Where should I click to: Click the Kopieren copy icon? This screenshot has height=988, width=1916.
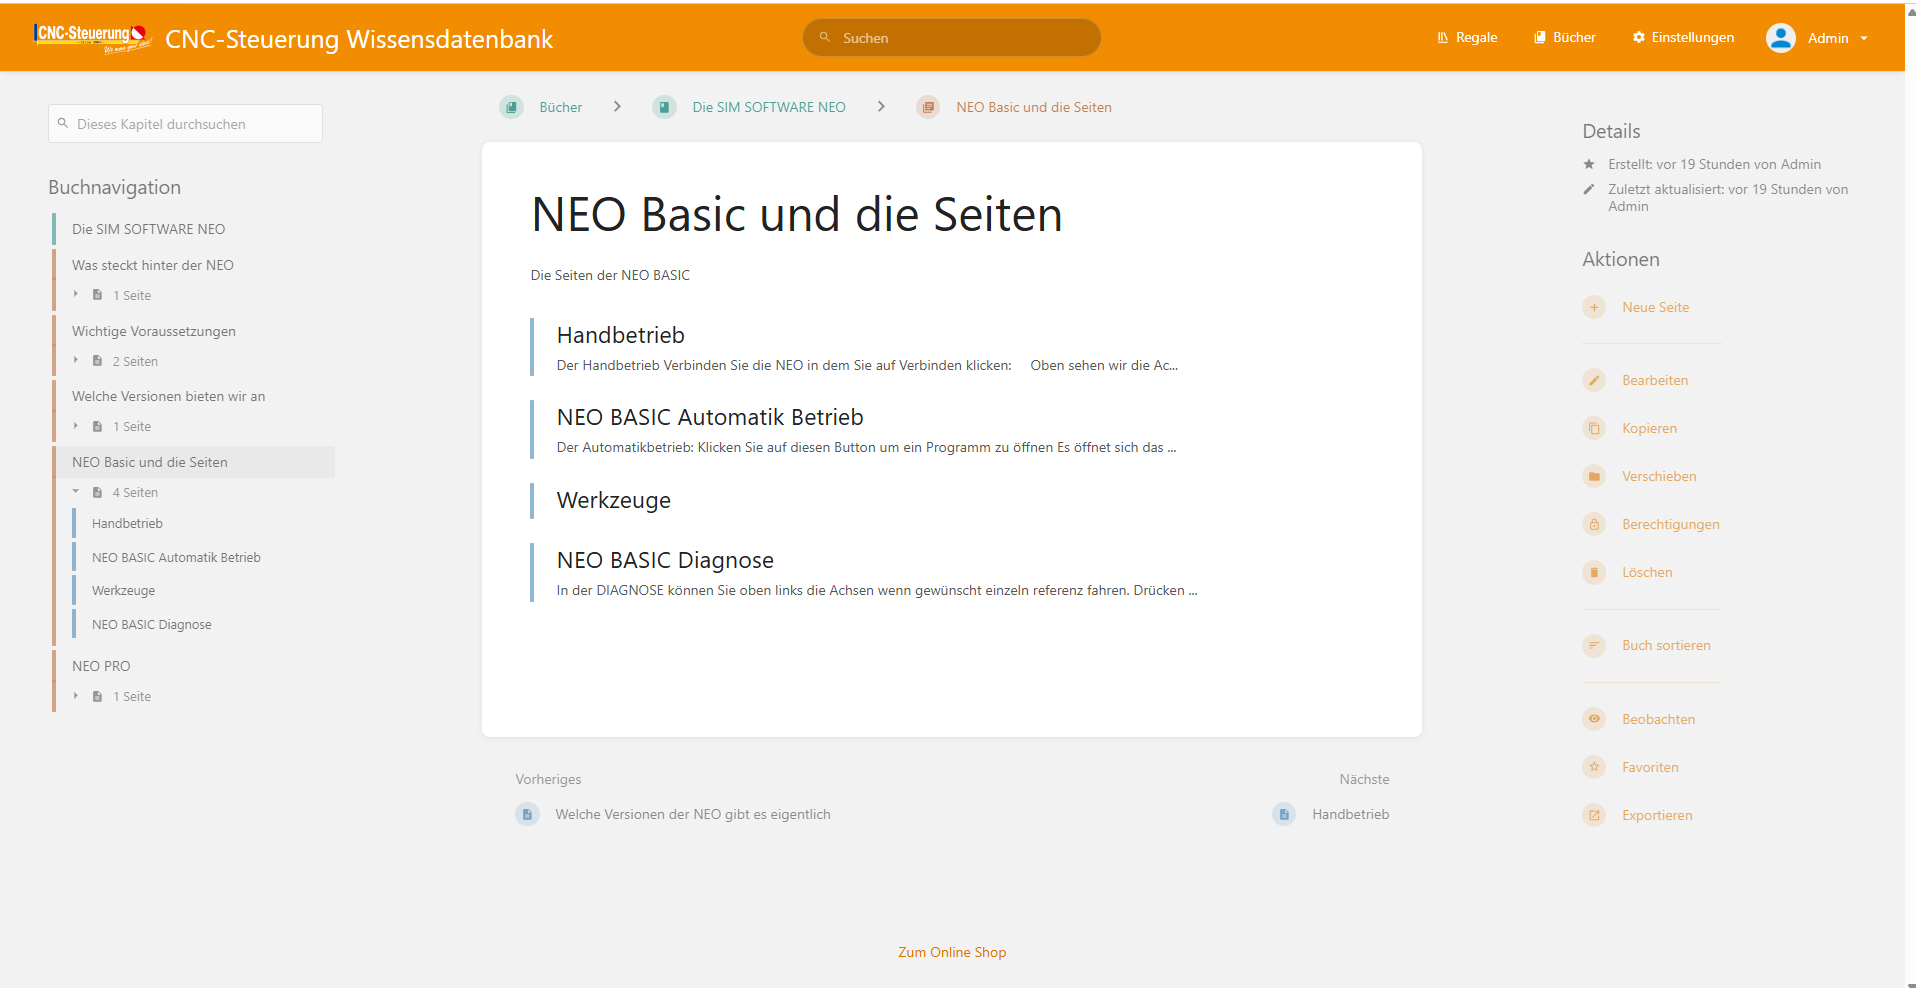(1594, 429)
